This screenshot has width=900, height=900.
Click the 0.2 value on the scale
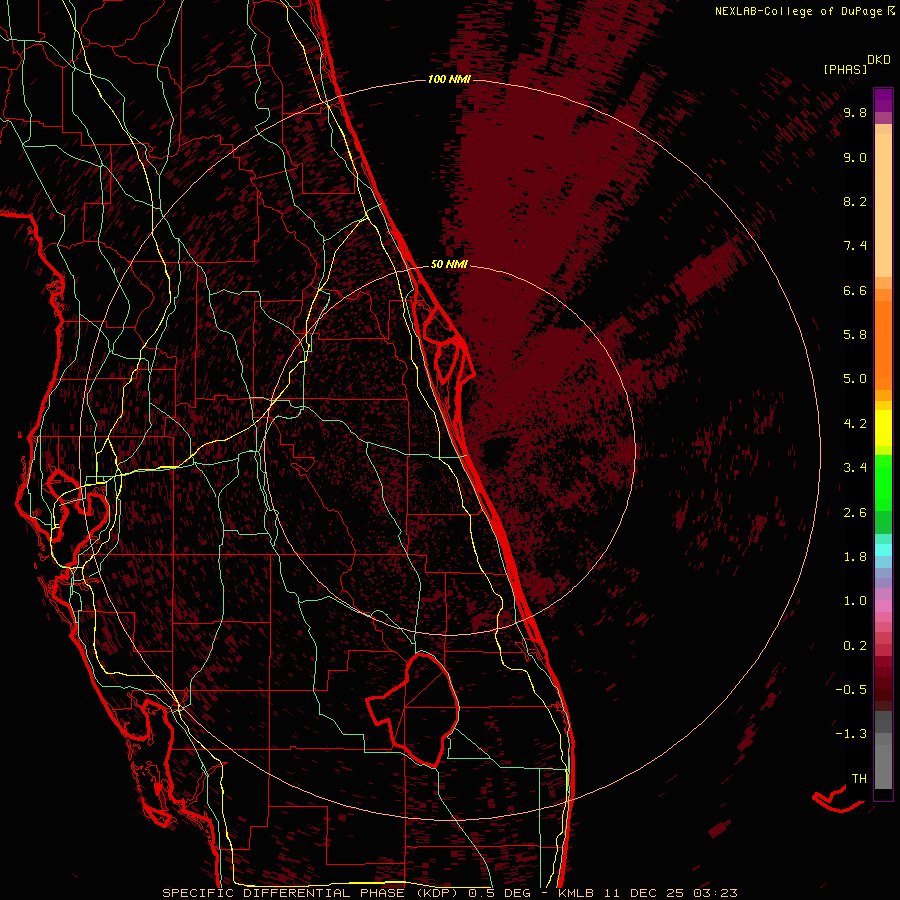[855, 646]
